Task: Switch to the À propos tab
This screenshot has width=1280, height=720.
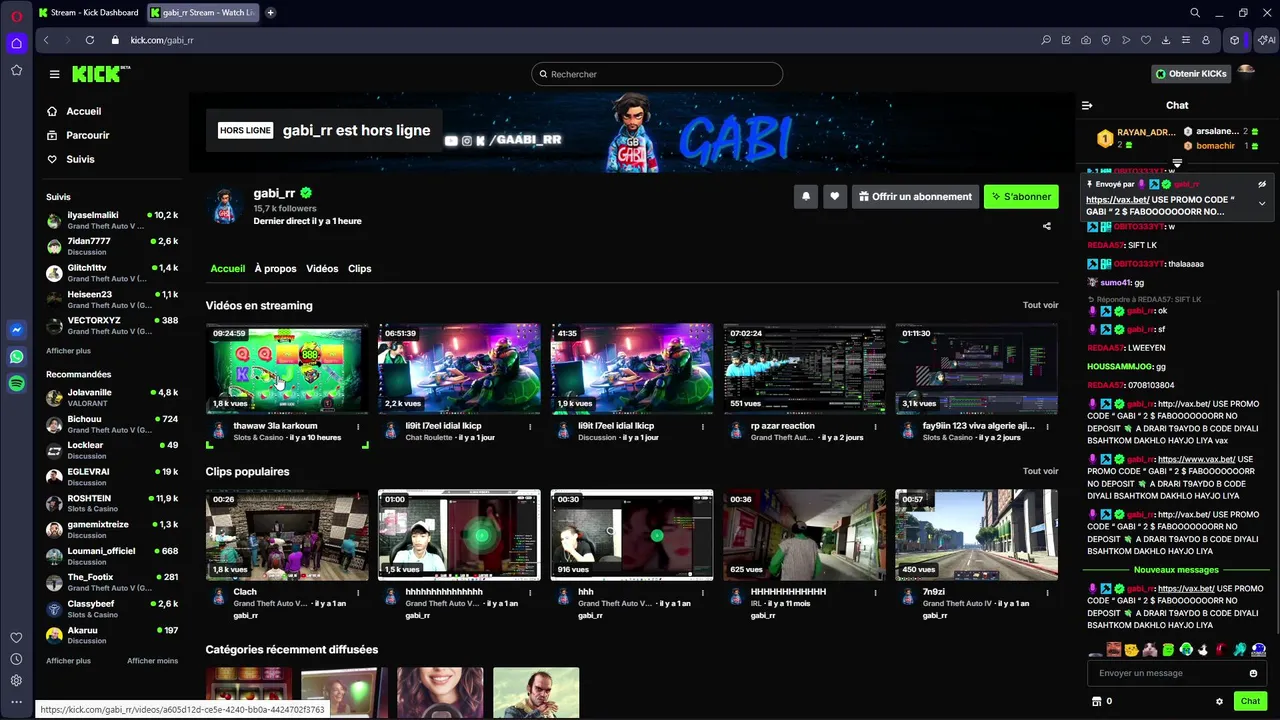Action: tap(275, 269)
